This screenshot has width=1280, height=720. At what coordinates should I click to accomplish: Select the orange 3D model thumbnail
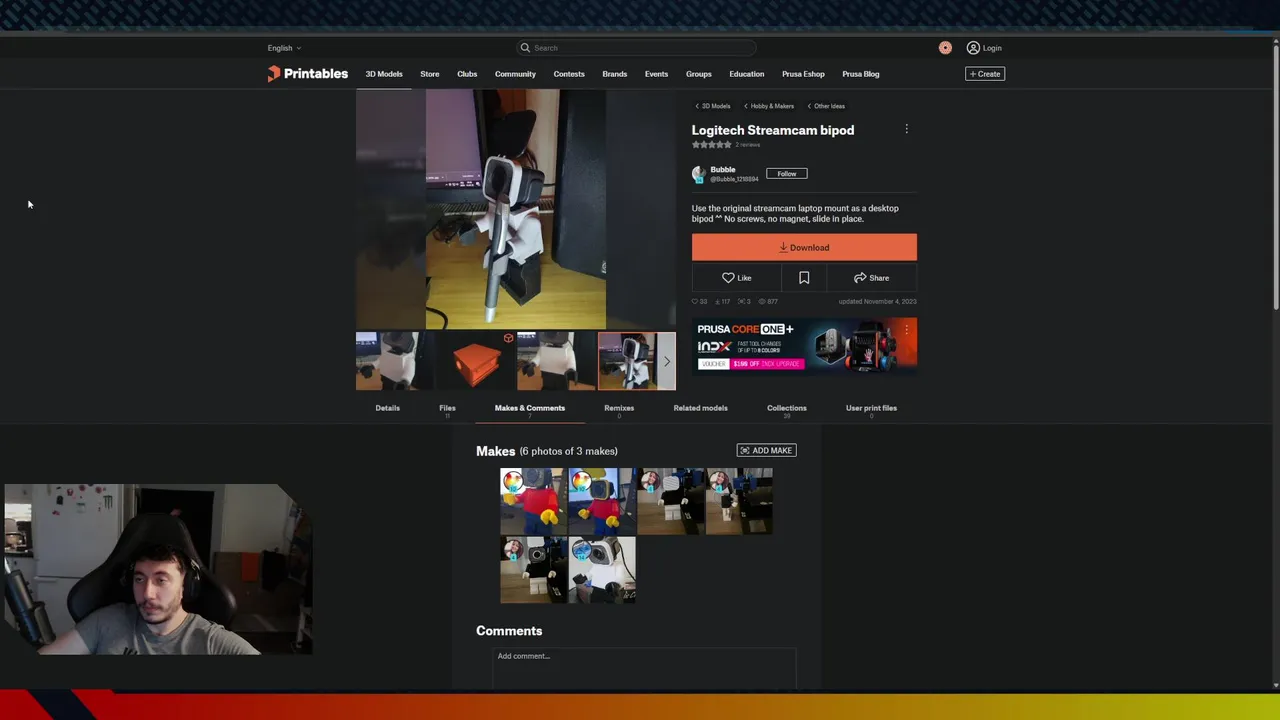point(476,361)
